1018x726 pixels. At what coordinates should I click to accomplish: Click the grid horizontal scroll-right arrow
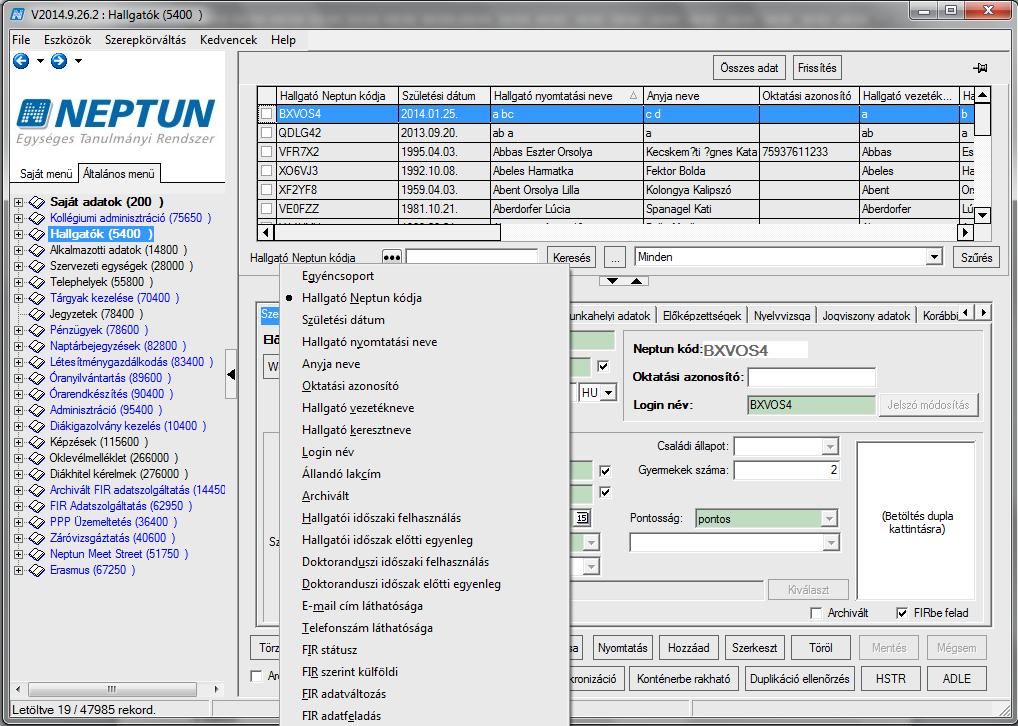click(965, 232)
